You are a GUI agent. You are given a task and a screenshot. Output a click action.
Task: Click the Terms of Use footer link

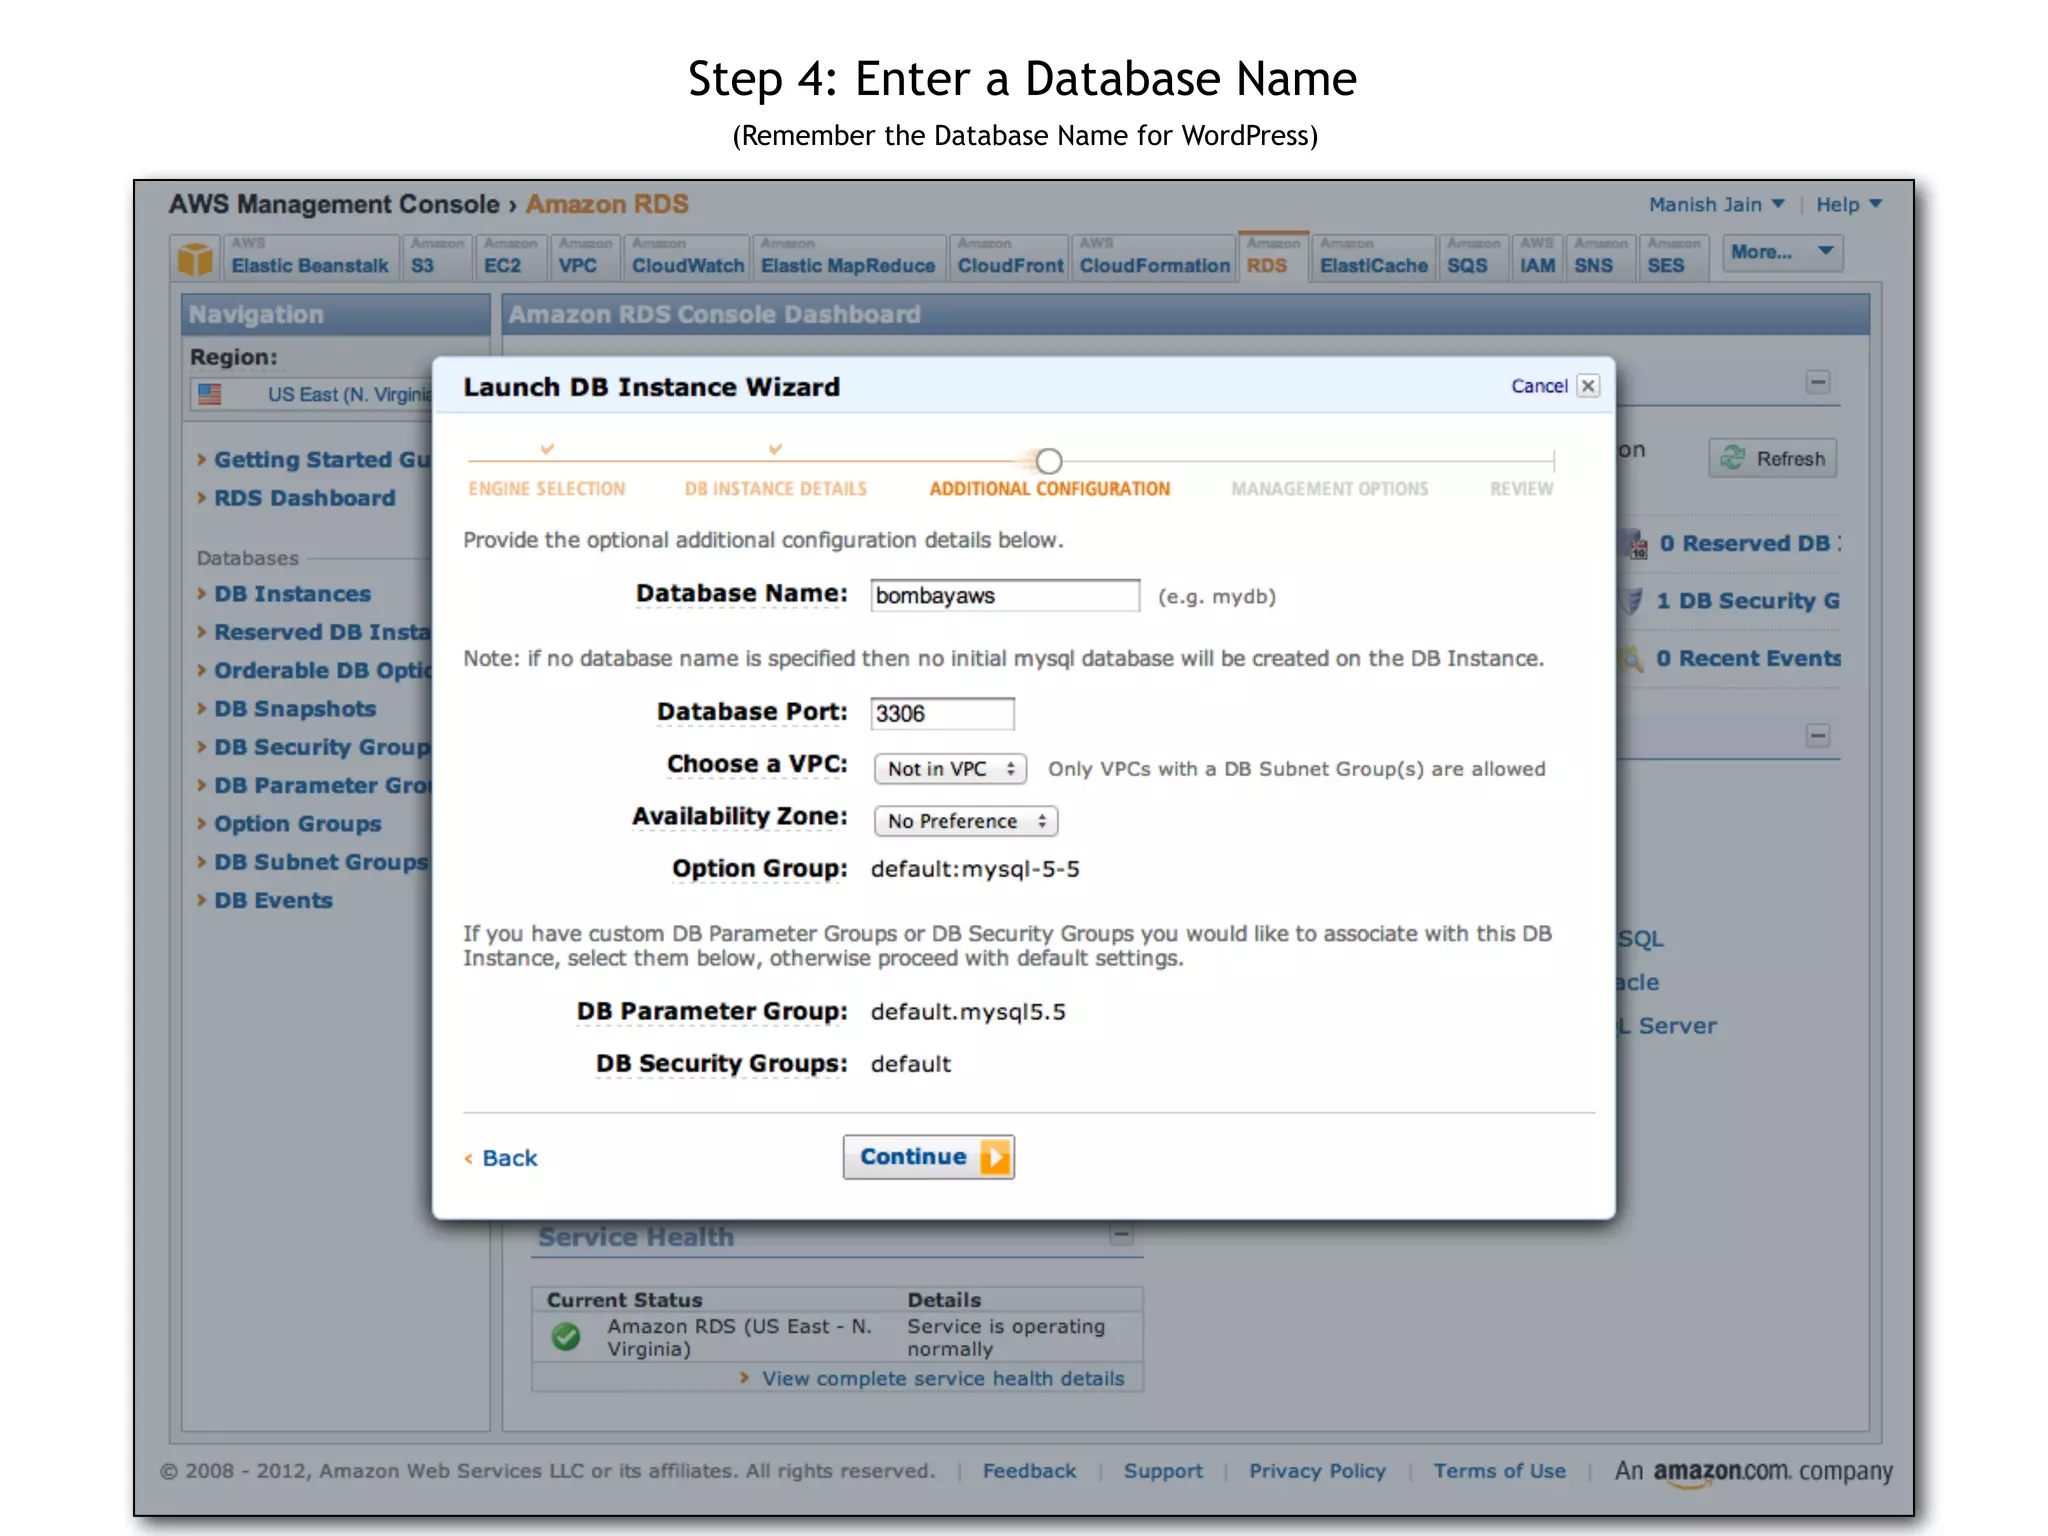click(1499, 1471)
